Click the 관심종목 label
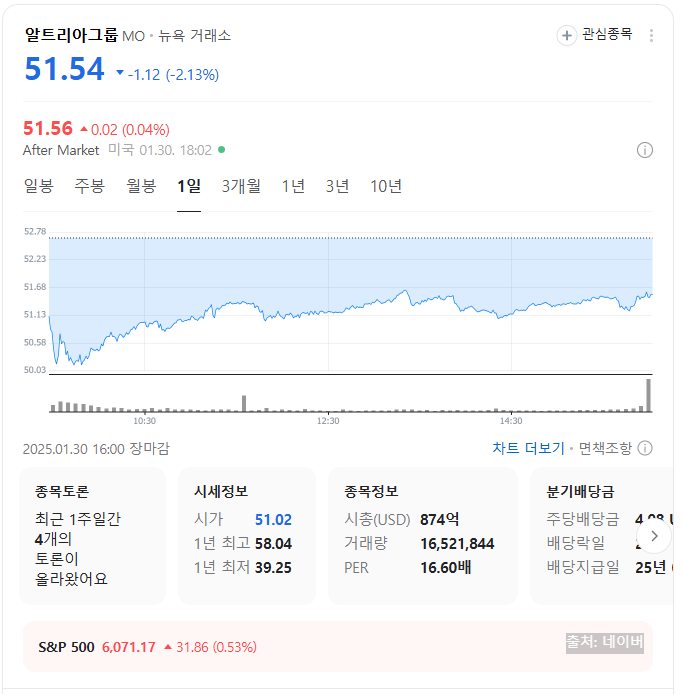The height and width of the screenshot is (694, 684). point(607,34)
